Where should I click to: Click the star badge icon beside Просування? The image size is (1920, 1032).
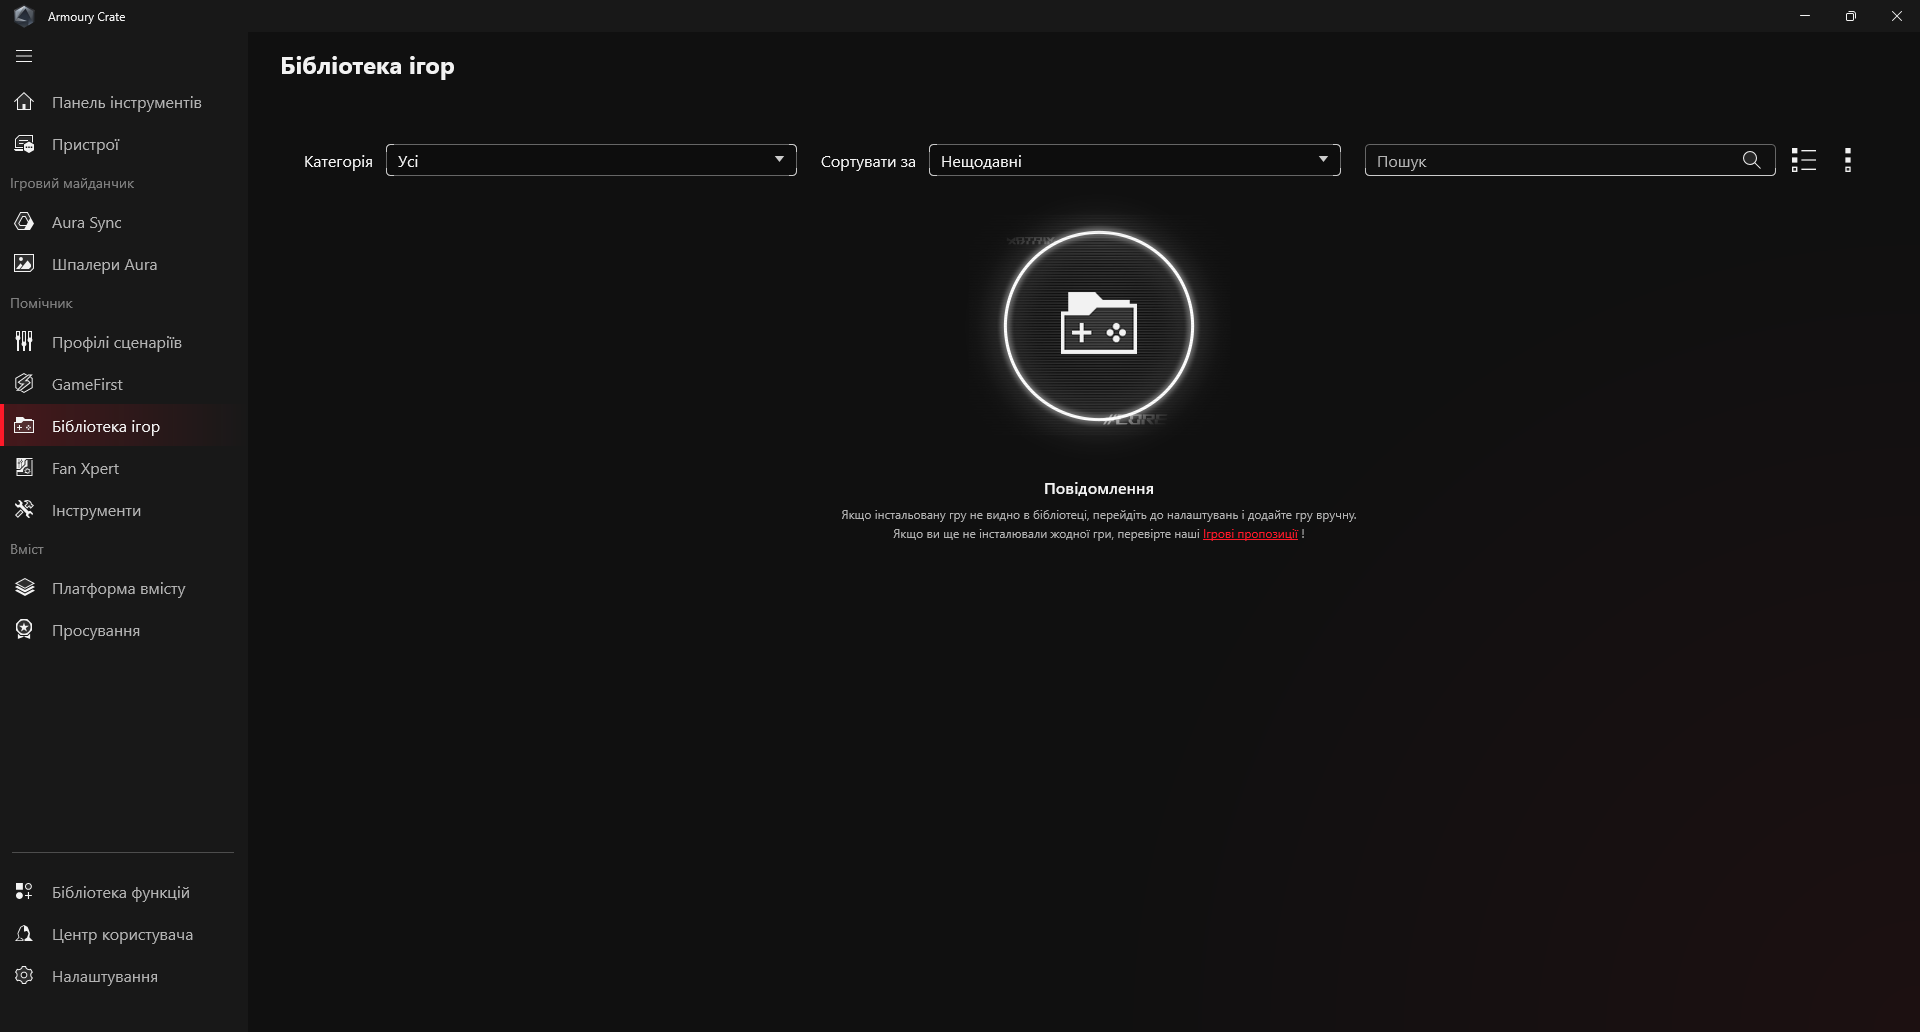tap(24, 630)
